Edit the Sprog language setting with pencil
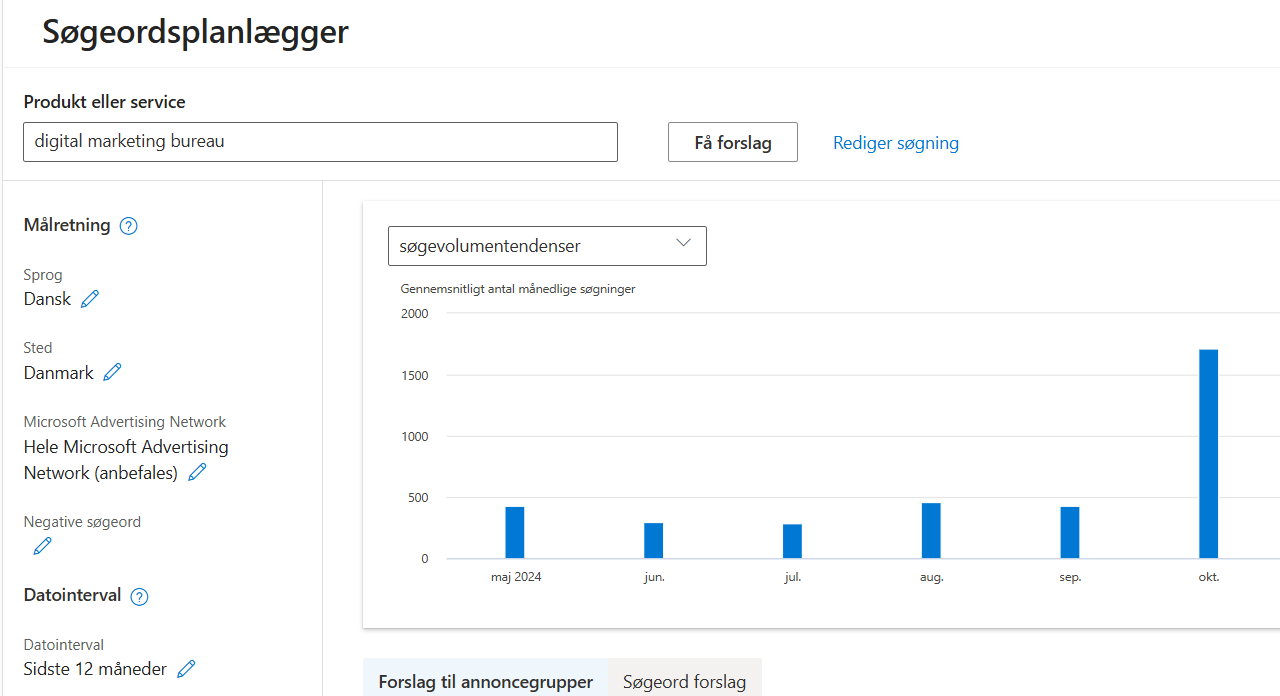Screen dimensions: 1280x696 click(x=90, y=299)
